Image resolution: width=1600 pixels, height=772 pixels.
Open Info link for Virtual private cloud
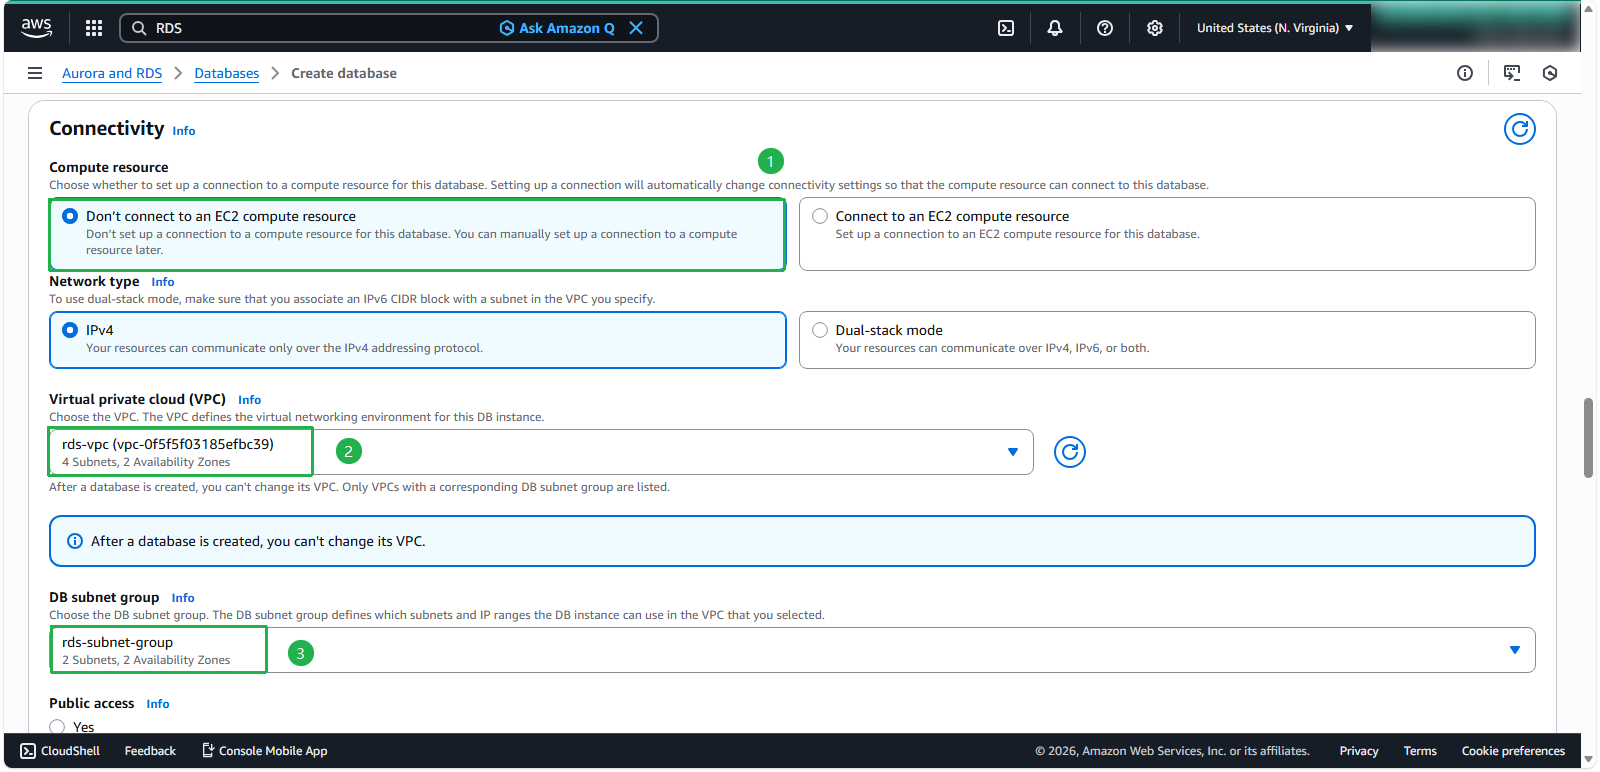click(250, 400)
